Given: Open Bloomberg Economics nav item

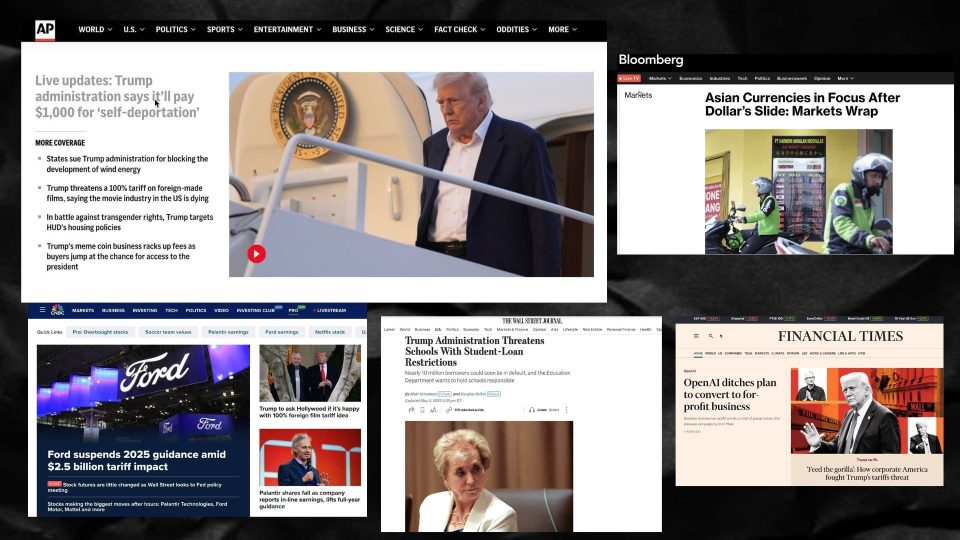Looking at the screenshot, I should tap(691, 78).
